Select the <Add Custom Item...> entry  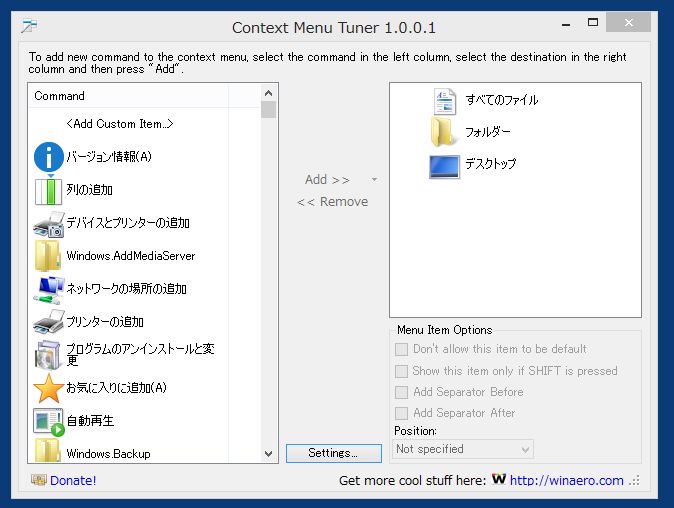(x=119, y=124)
